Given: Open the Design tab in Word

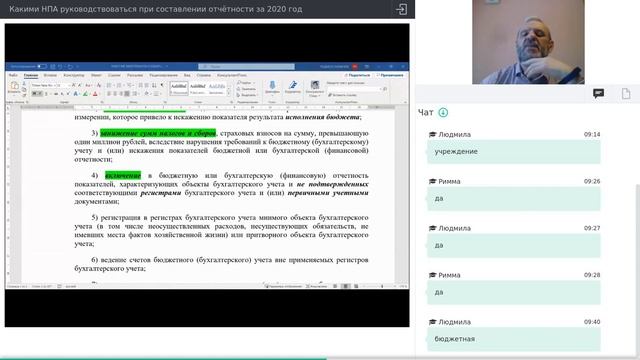Looking at the screenshot, I should pyautogui.click(x=74, y=75).
